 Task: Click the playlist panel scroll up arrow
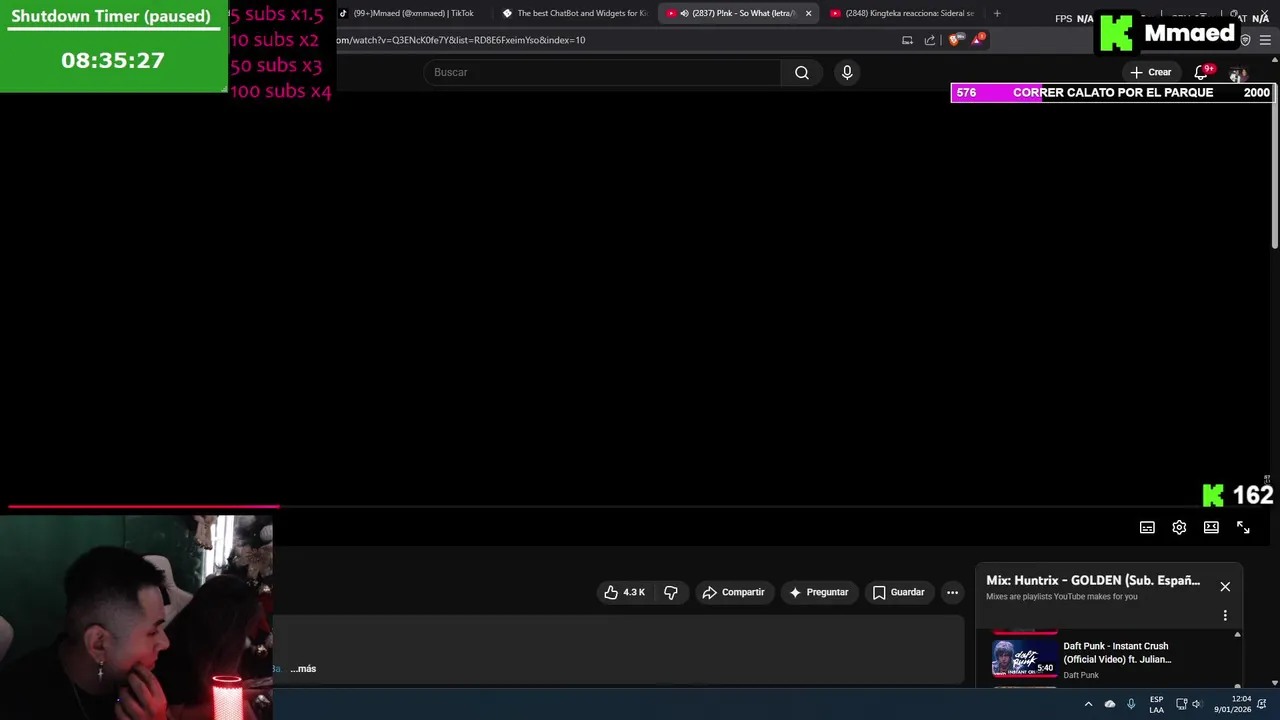1237,635
